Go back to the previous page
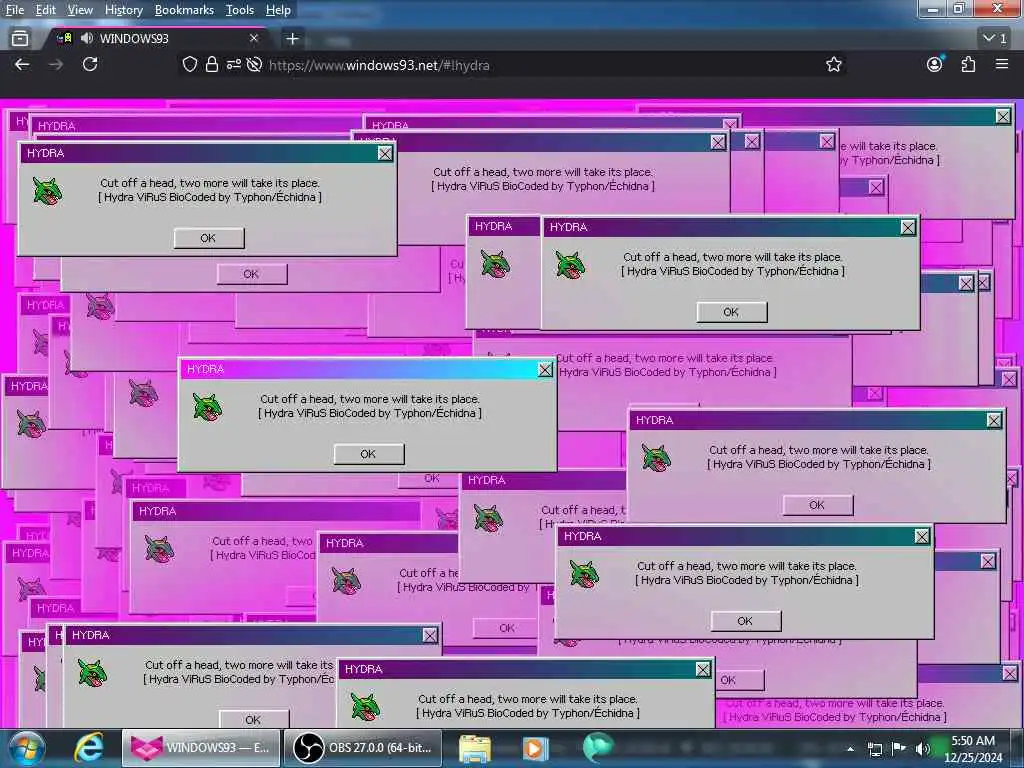 pyautogui.click(x=22, y=65)
